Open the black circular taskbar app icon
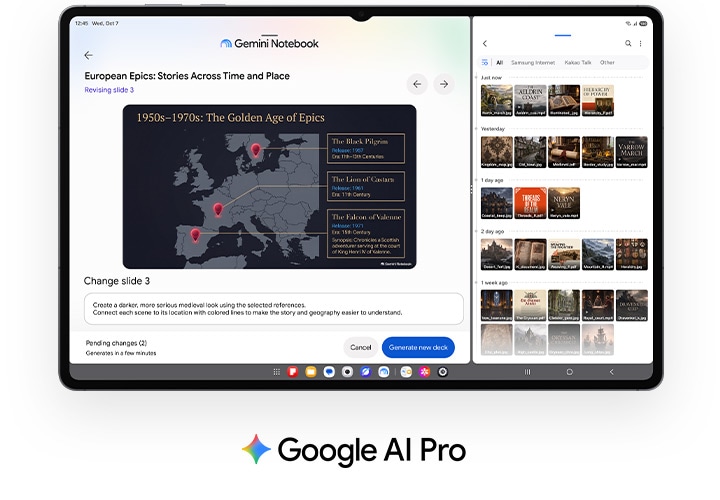Screen dimensions: 720x500 point(443,372)
